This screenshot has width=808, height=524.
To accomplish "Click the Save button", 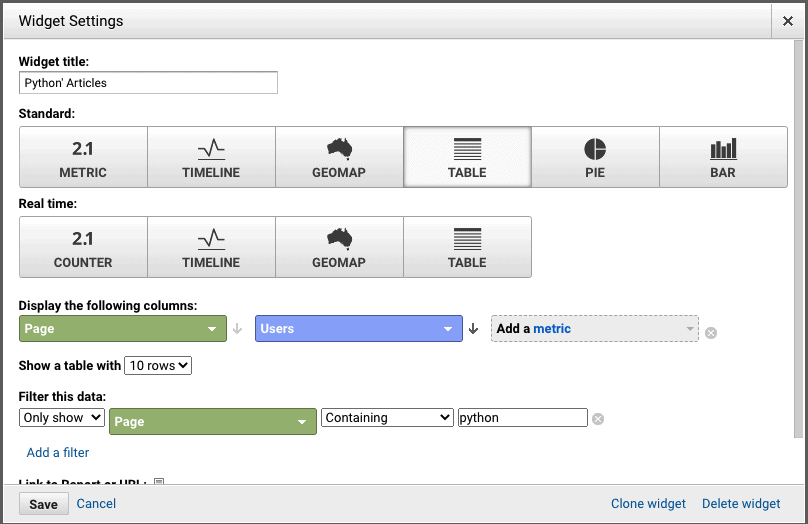I will (44, 504).
